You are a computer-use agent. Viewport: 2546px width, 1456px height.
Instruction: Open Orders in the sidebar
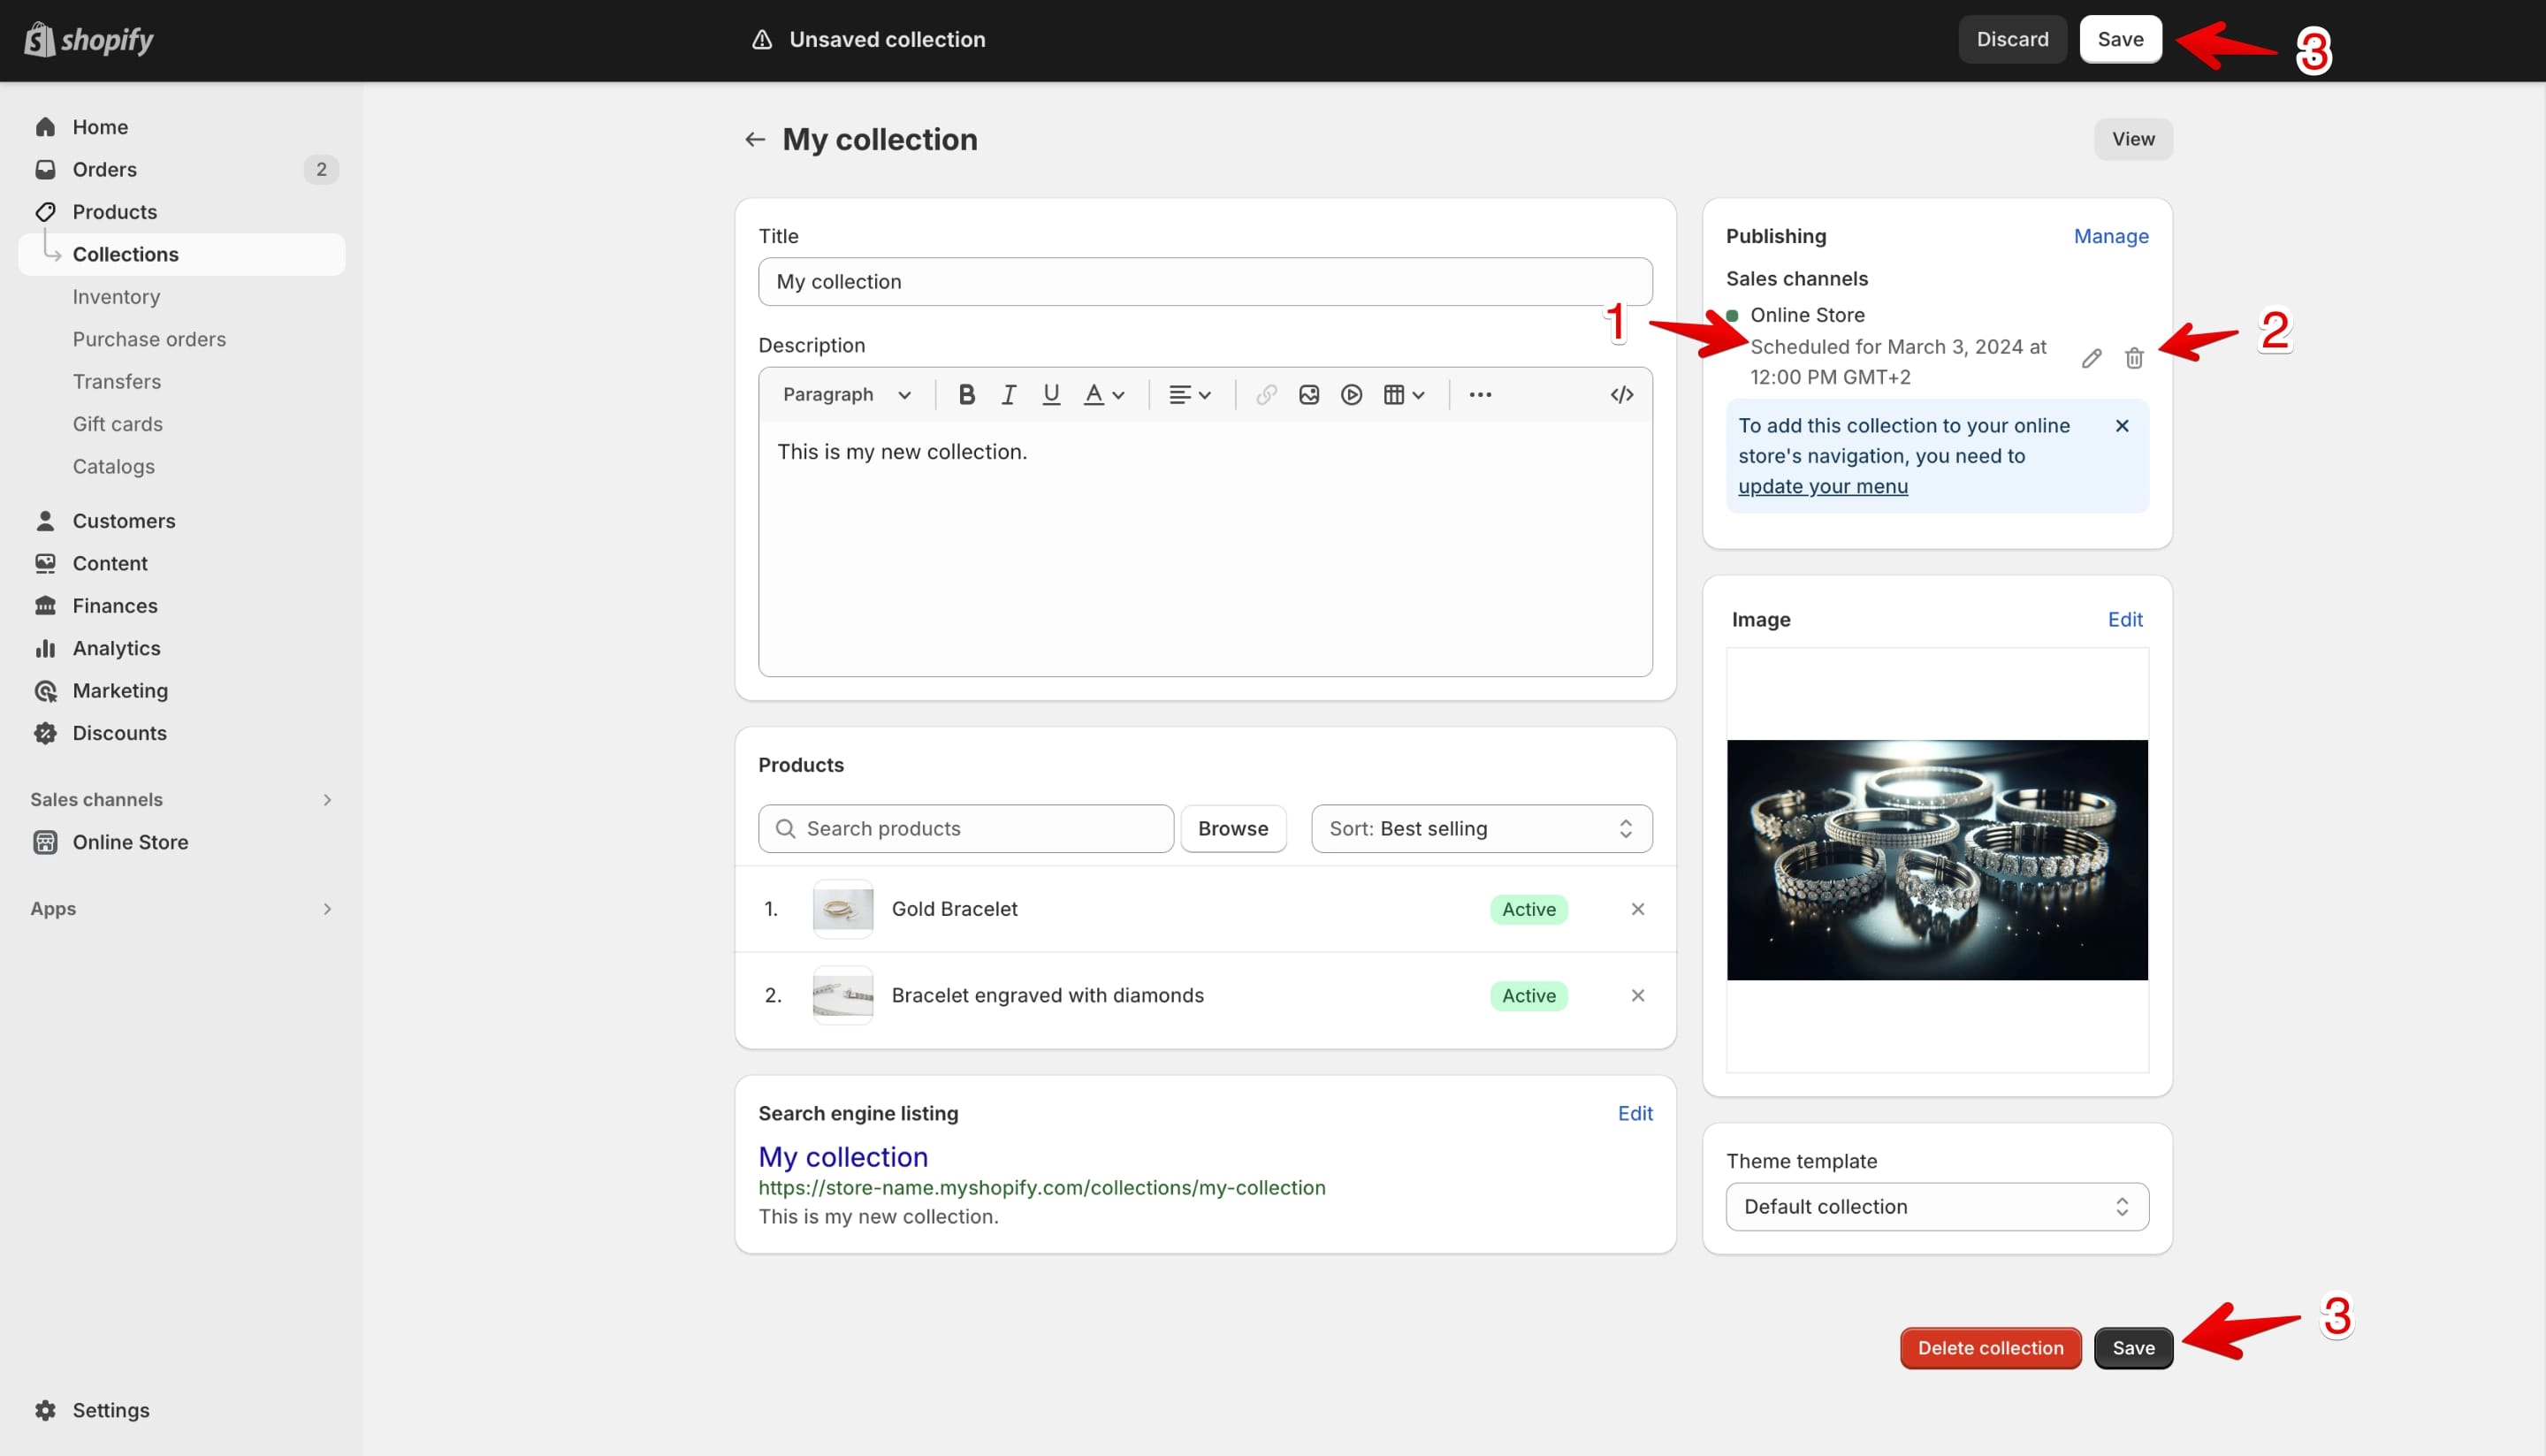click(182, 170)
